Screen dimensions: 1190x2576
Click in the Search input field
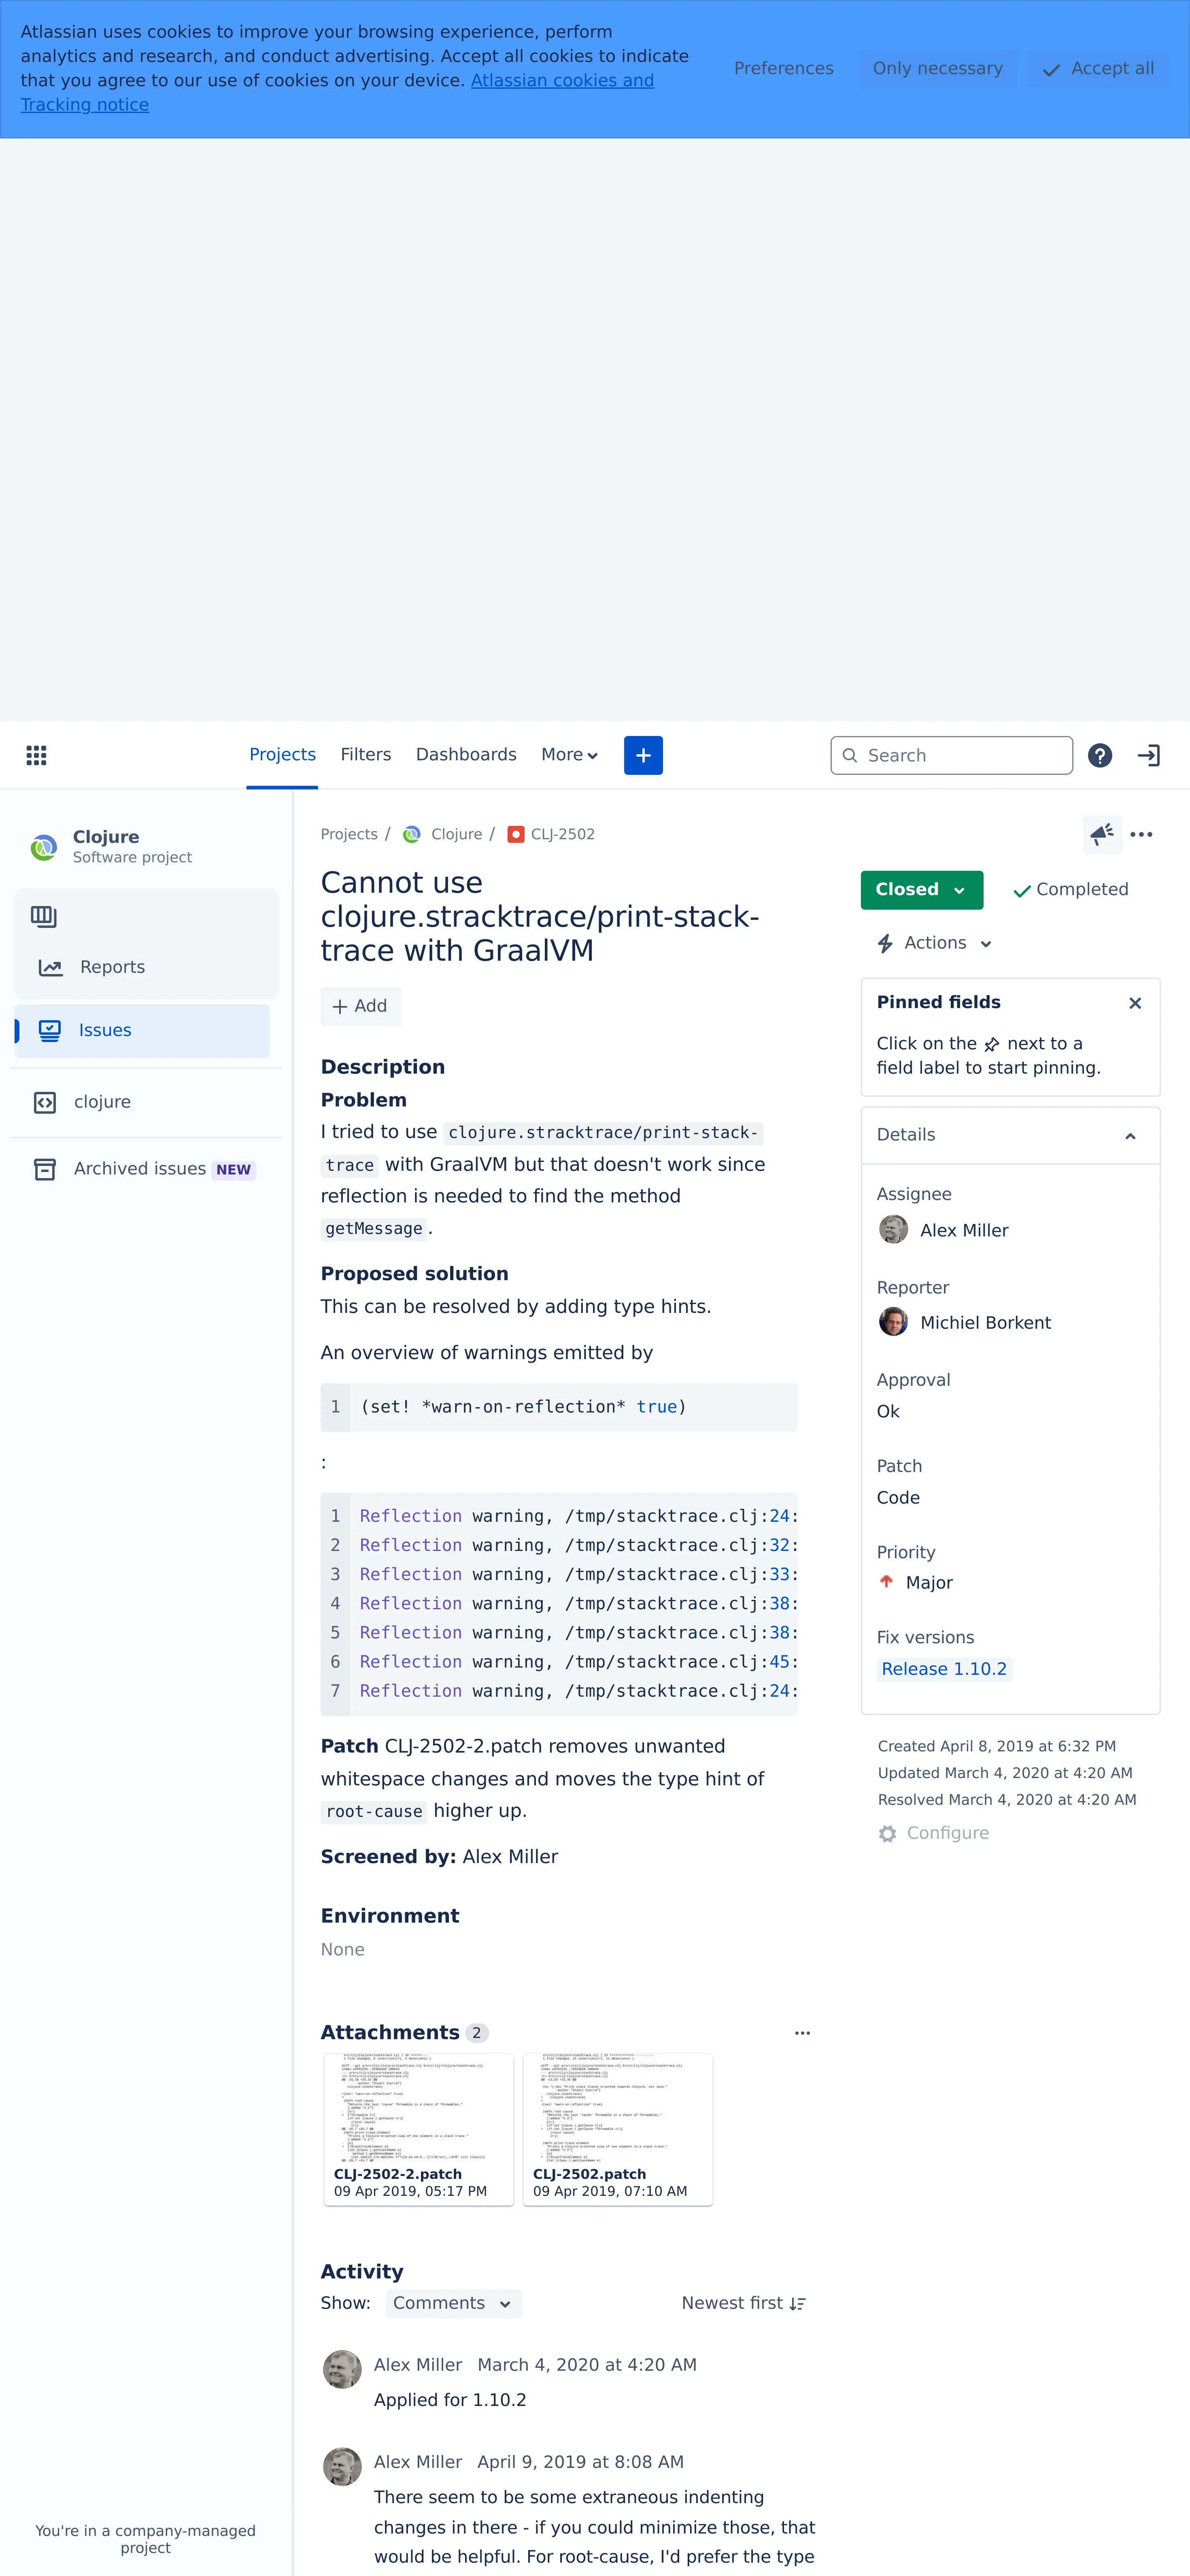(951, 755)
